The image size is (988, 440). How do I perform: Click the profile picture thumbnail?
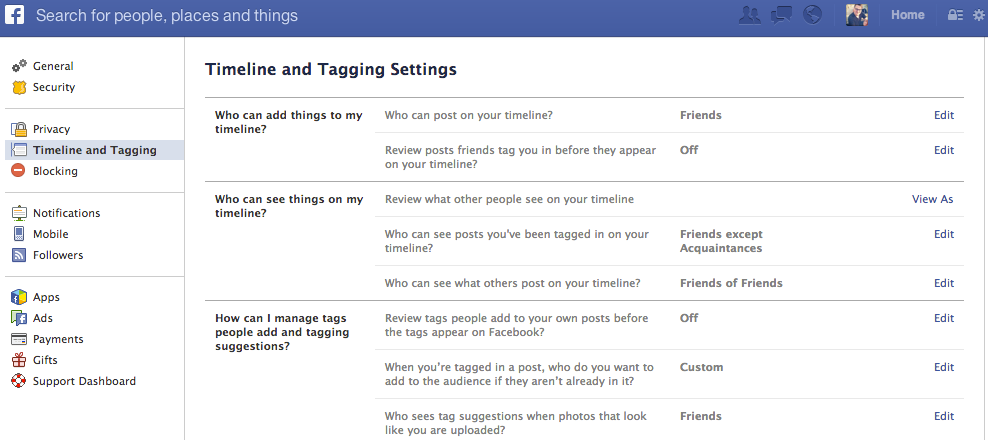click(x=856, y=15)
